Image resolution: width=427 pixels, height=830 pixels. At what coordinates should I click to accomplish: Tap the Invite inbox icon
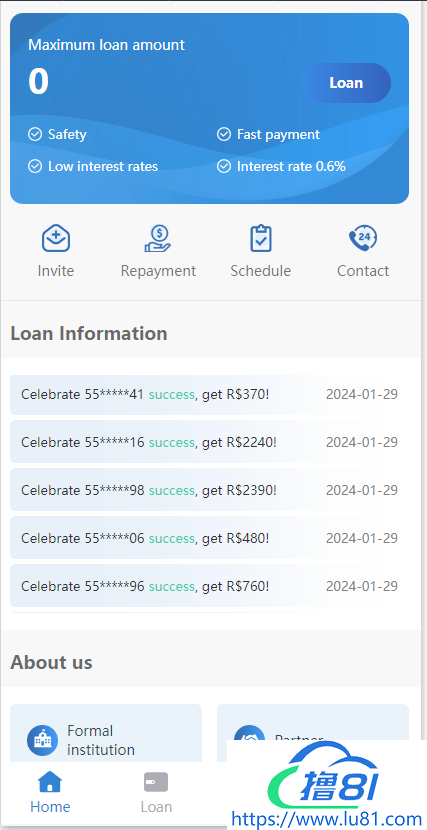click(56, 239)
